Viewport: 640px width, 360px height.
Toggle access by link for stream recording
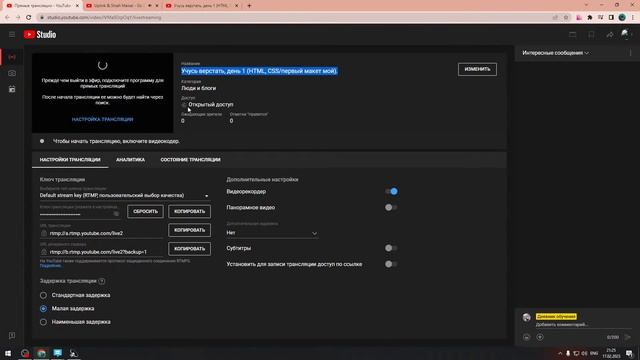click(391, 264)
